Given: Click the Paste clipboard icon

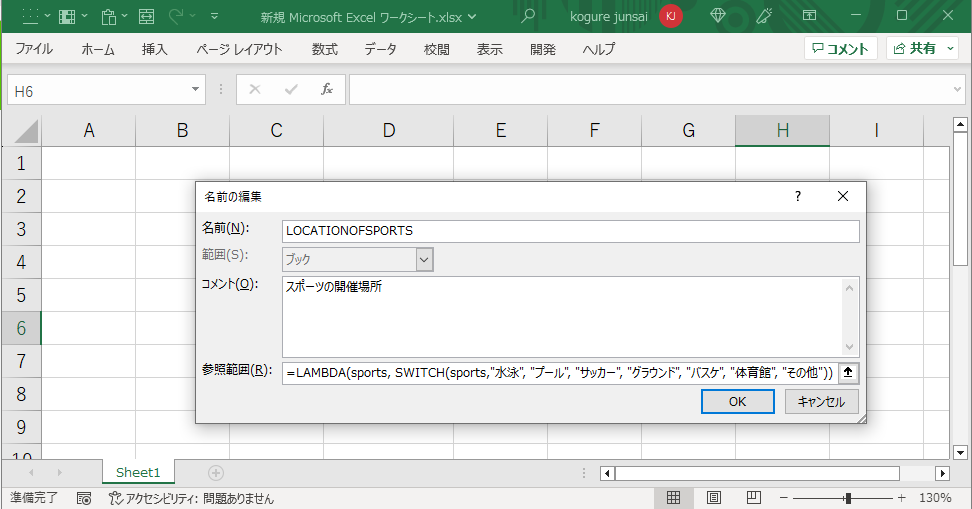Looking at the screenshot, I should coord(109,17).
